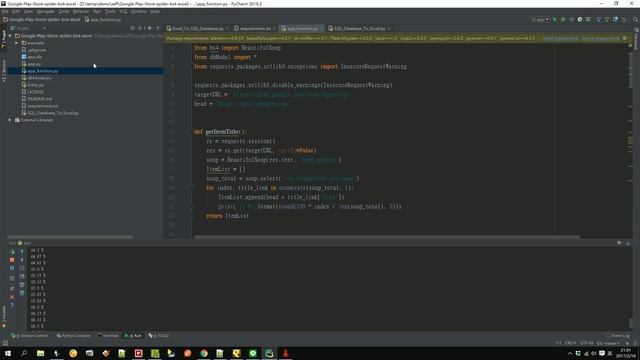Open the VCS menu
This screenshot has width=640, height=360.
tap(123, 11)
